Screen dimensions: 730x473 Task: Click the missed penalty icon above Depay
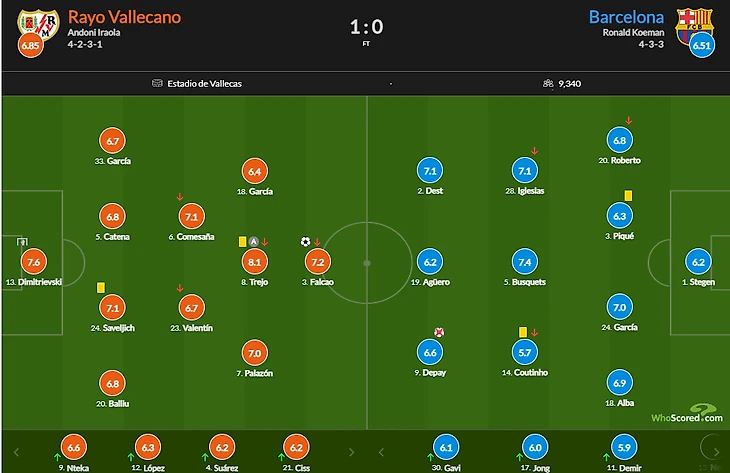(x=438, y=332)
